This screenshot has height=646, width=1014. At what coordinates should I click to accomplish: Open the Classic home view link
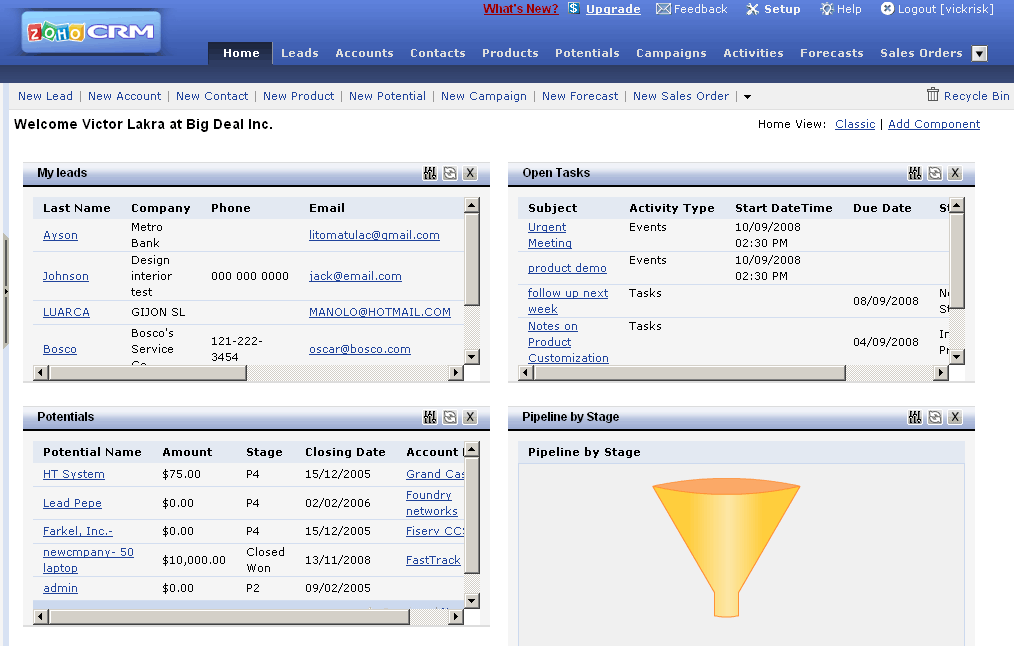coord(855,124)
